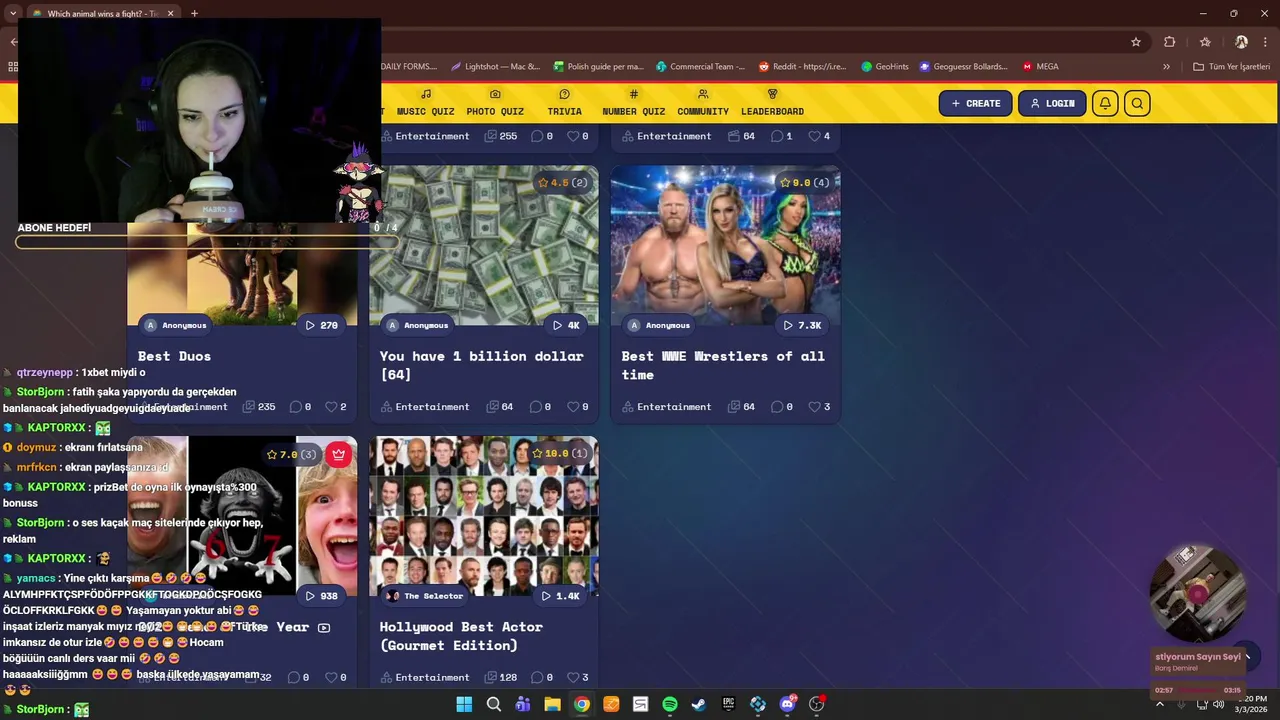1280x720 pixels.
Task: Like the Hollywood Best Actor quiz heart
Action: (x=573, y=678)
